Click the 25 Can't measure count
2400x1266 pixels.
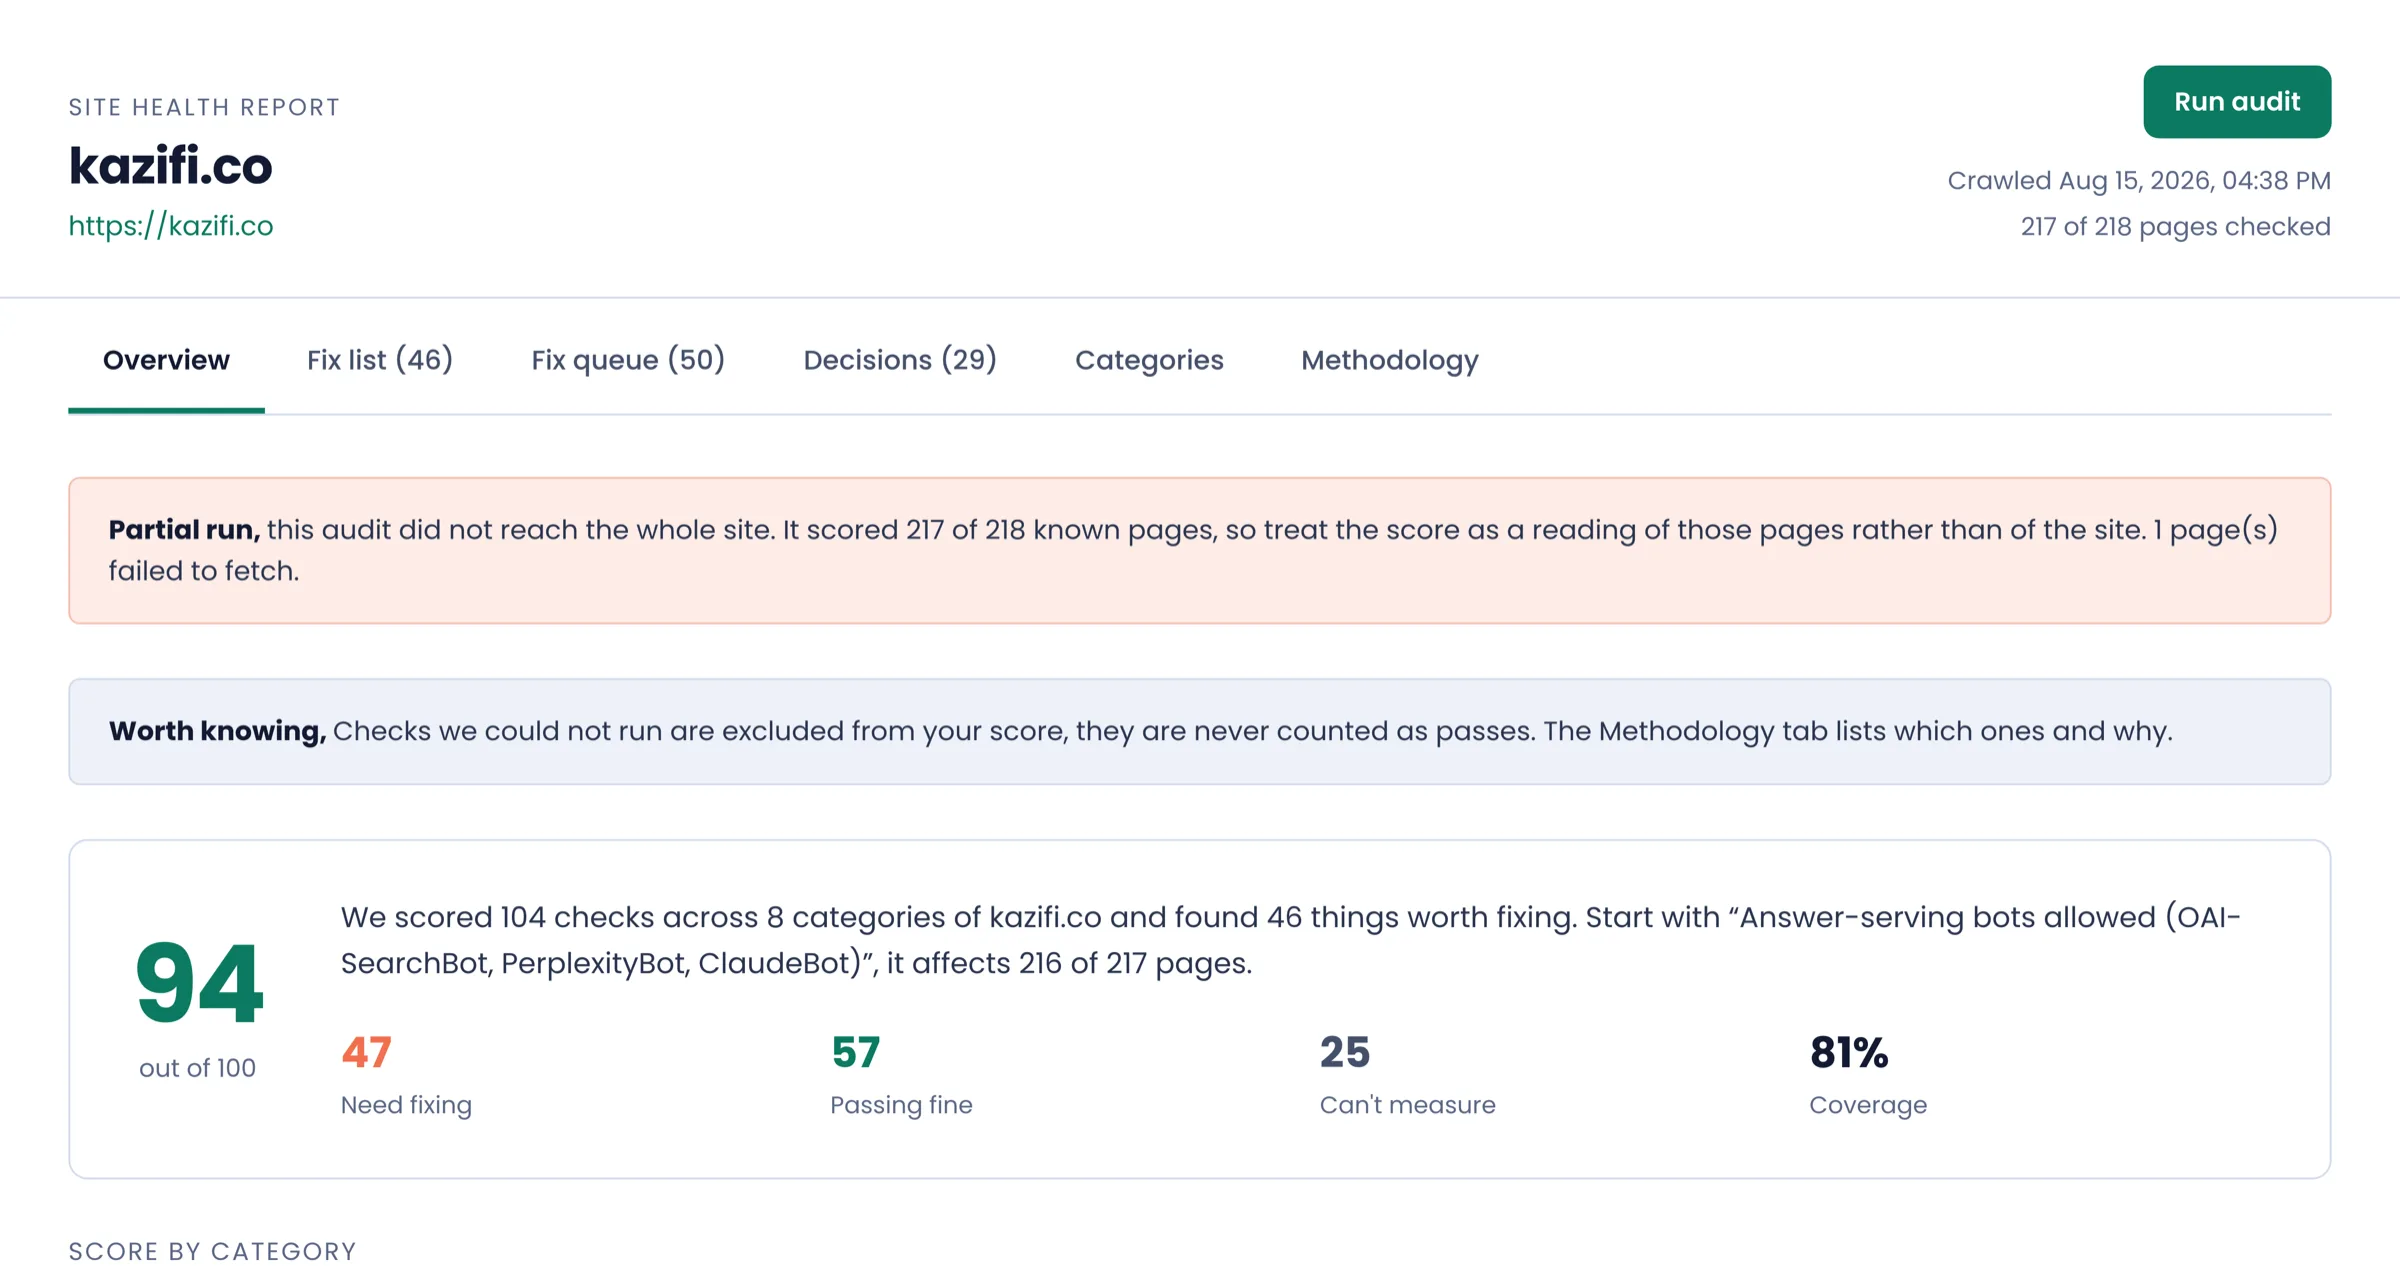tap(1345, 1052)
